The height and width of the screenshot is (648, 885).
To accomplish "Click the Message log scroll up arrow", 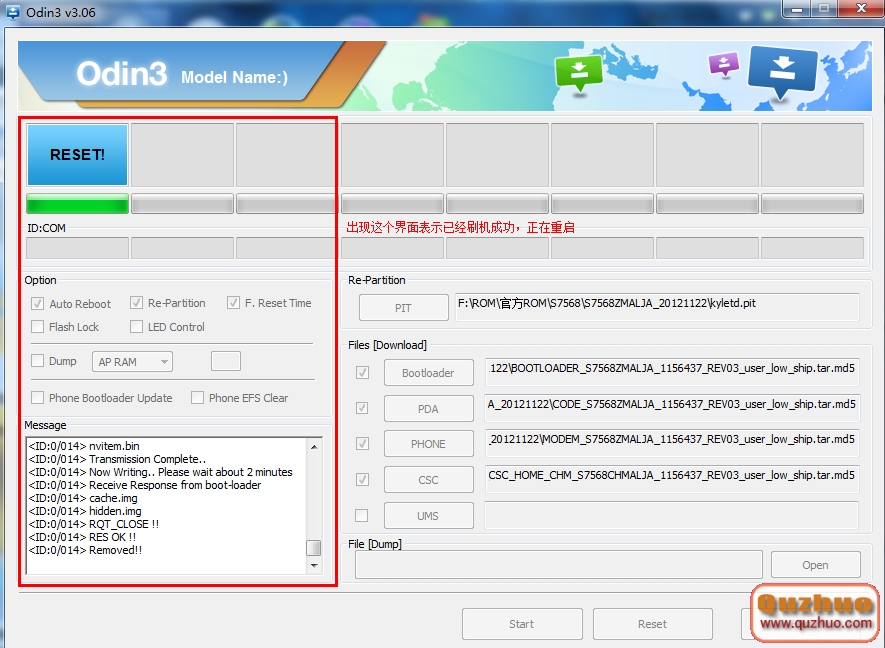I will (314, 447).
